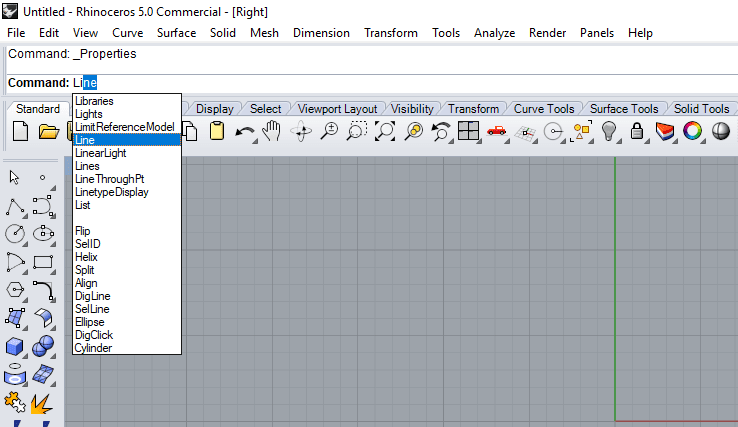Open the Panels menu
Viewport: 738px width, 427px height.
pos(597,33)
